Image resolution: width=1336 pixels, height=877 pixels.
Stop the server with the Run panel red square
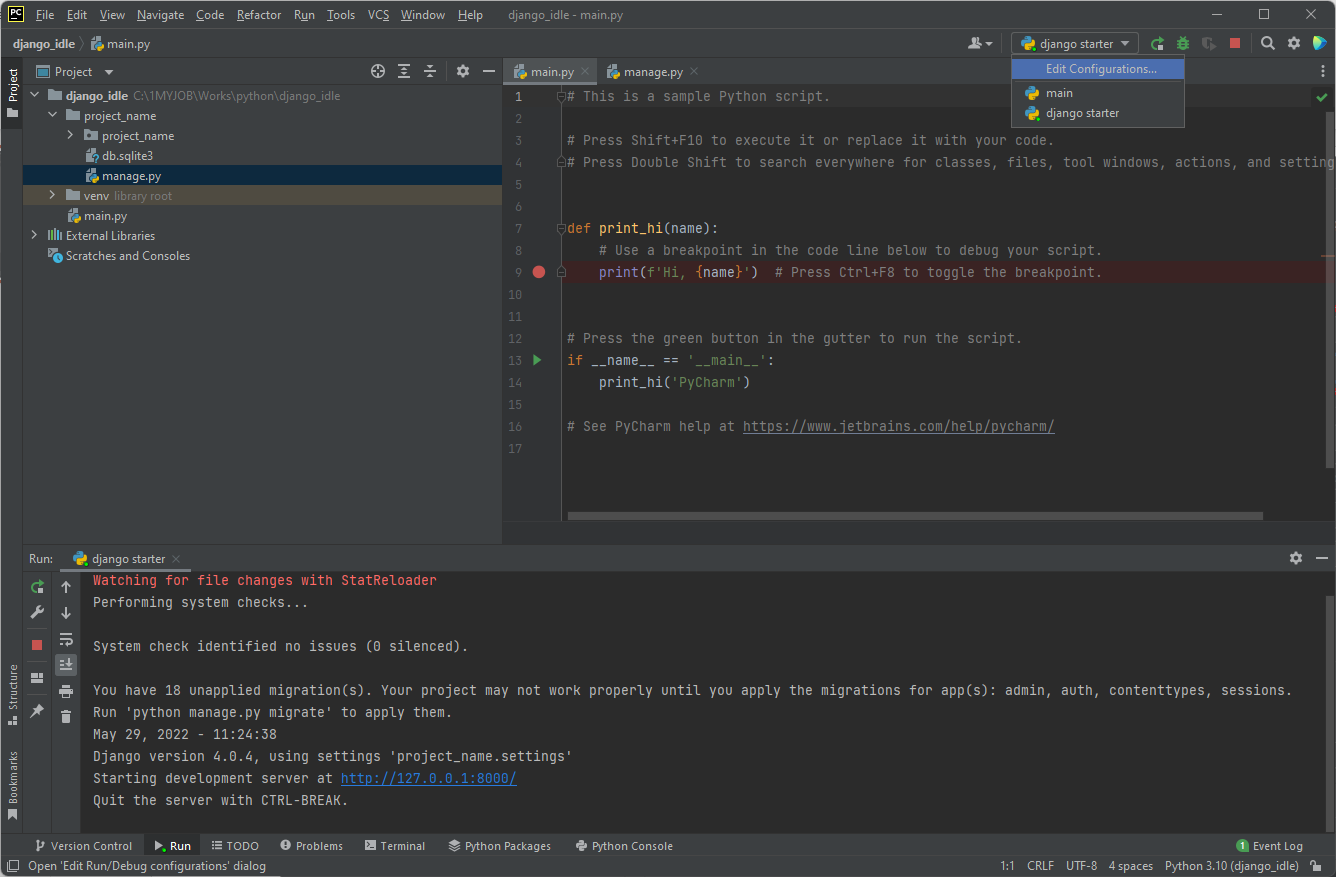37,645
